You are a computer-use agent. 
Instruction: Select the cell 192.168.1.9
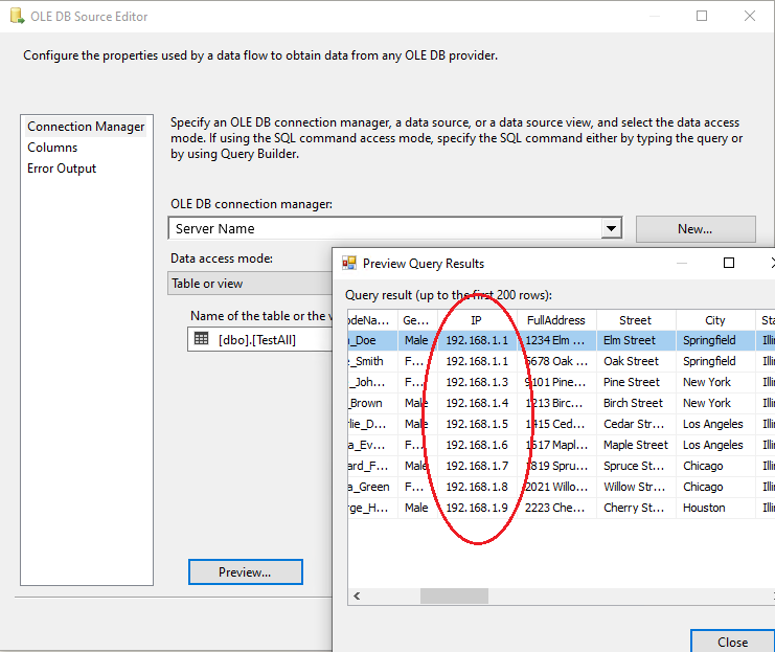coord(477,508)
